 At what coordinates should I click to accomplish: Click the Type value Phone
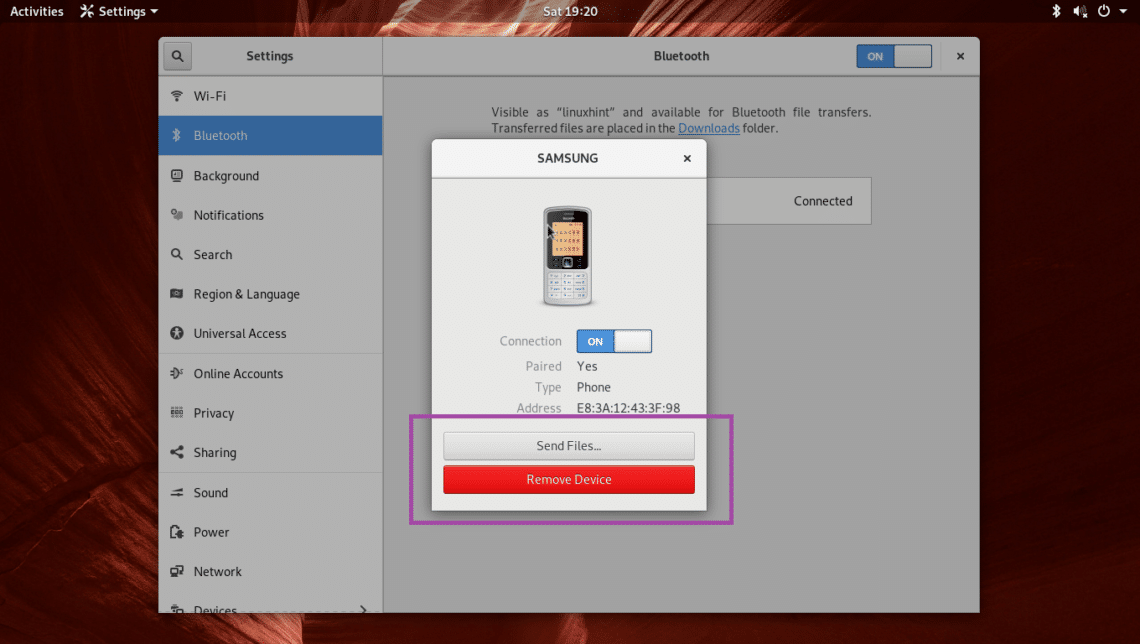point(593,387)
